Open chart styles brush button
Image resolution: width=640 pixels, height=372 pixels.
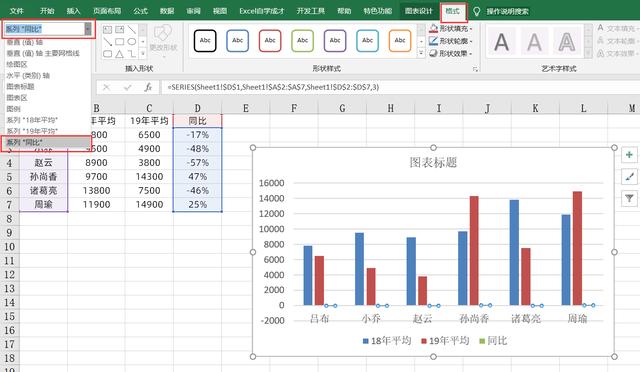coord(629,176)
